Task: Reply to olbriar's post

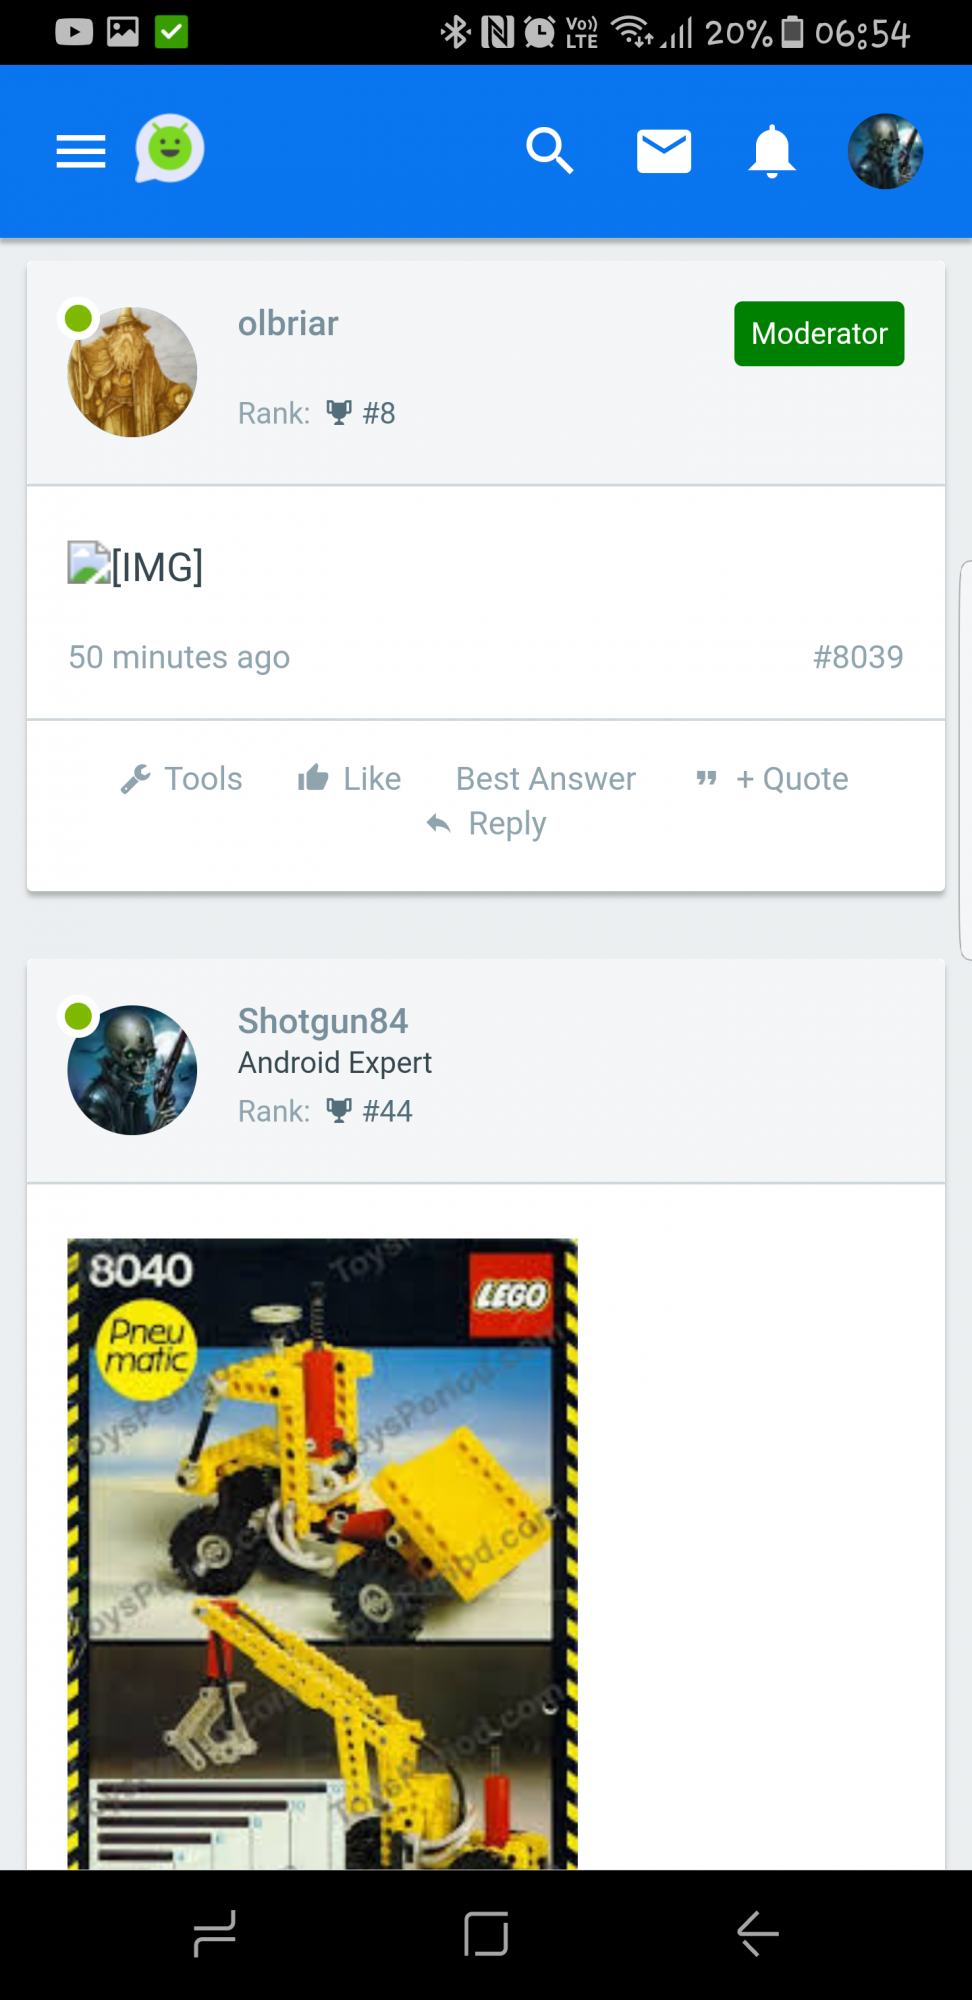Action: (486, 823)
